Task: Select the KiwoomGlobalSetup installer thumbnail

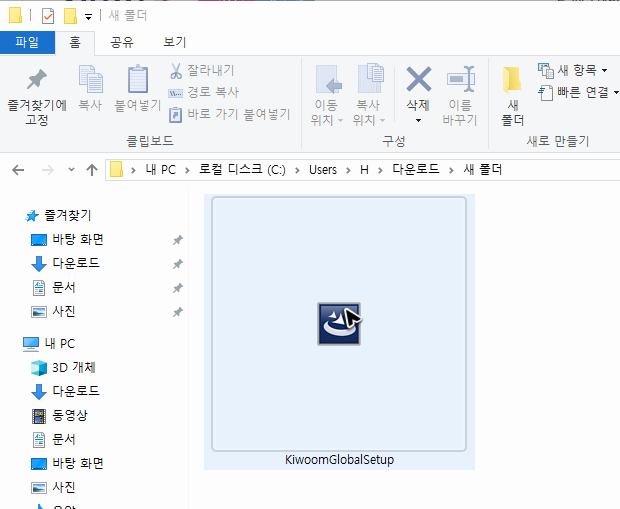Action: [x=339, y=324]
